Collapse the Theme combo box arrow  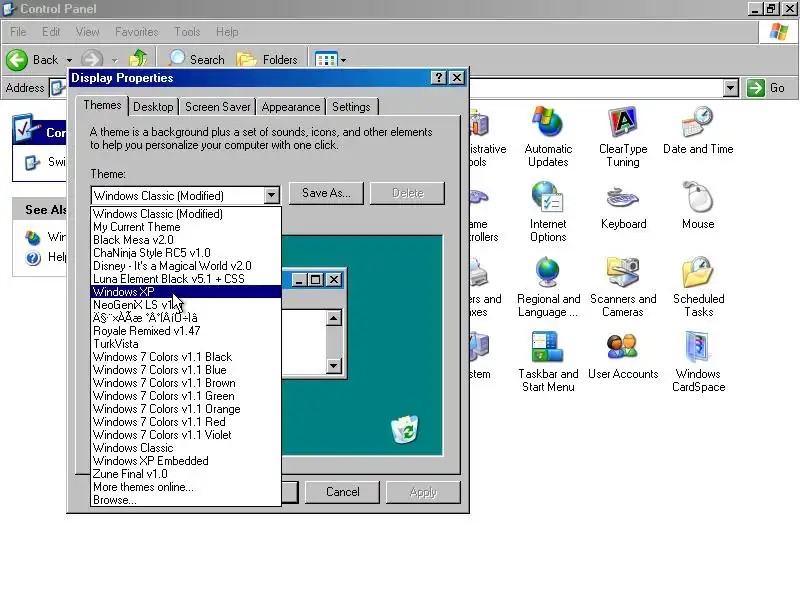(271, 195)
